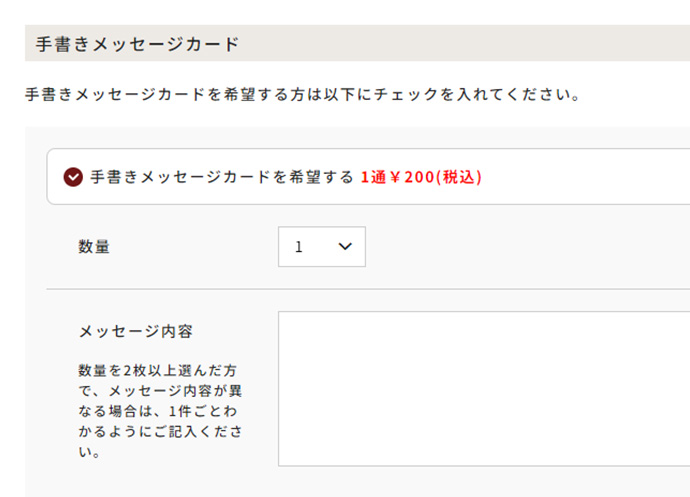
Task: Click blank area right of quantity dropdown
Action: click(x=520, y=247)
